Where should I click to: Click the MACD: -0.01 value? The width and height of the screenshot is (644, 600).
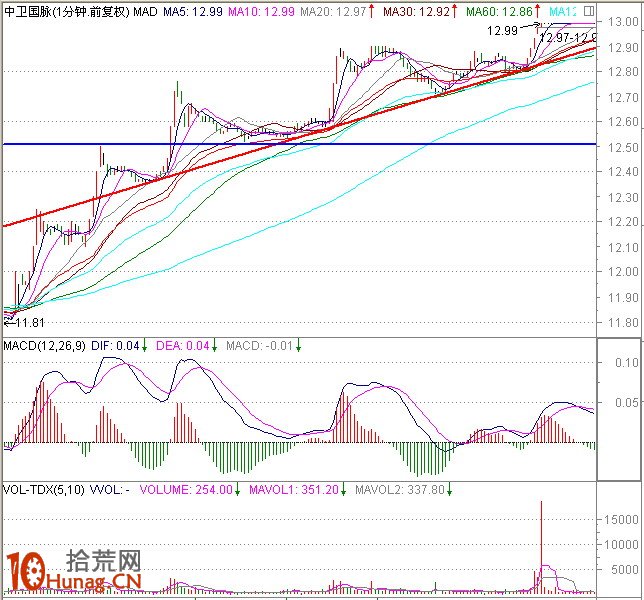coord(260,346)
